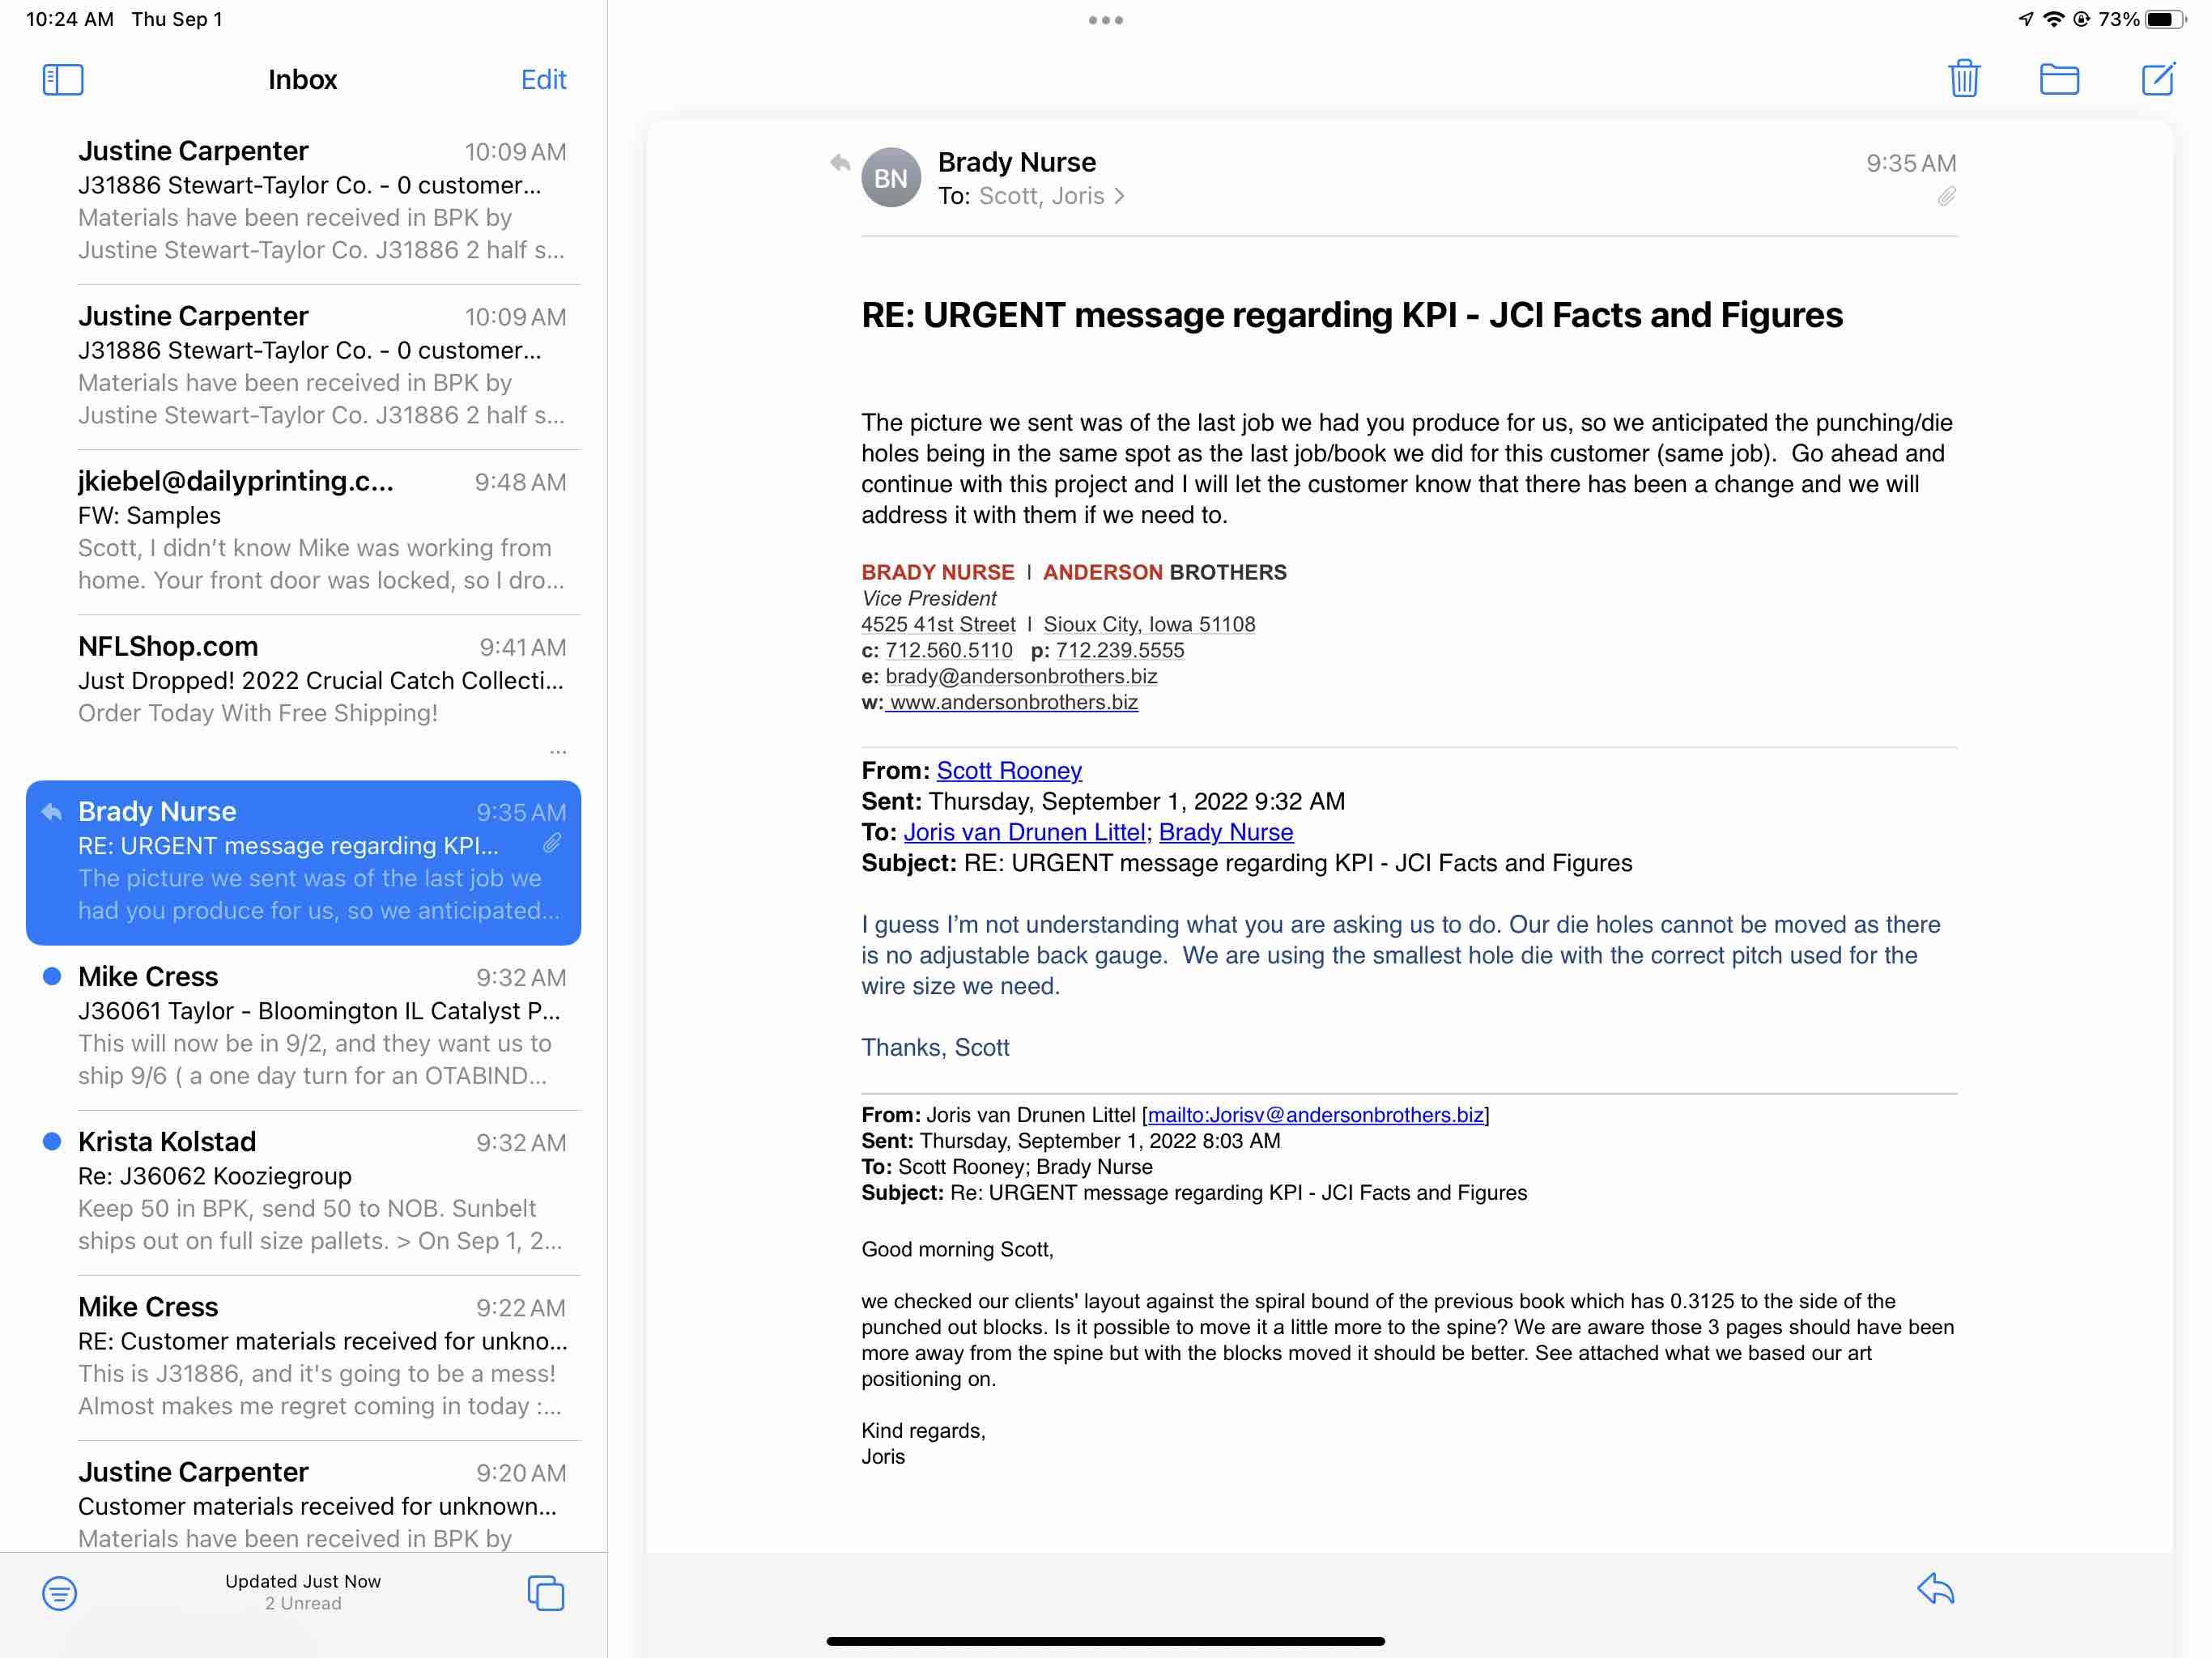Expand recipients chevron next to Scott, Joris
2212x1658 pixels.
point(1119,196)
